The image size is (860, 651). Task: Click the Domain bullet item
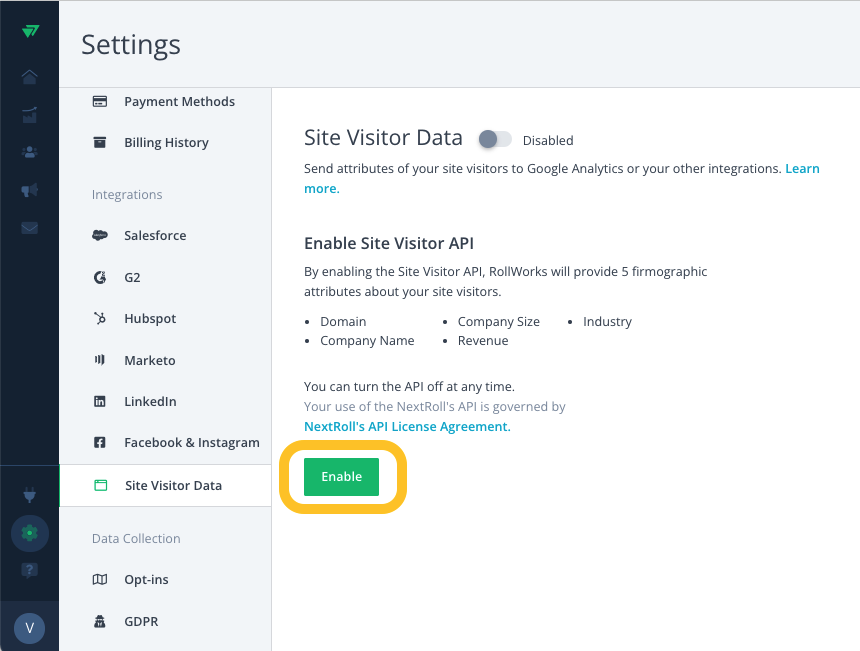pyautogui.click(x=343, y=321)
